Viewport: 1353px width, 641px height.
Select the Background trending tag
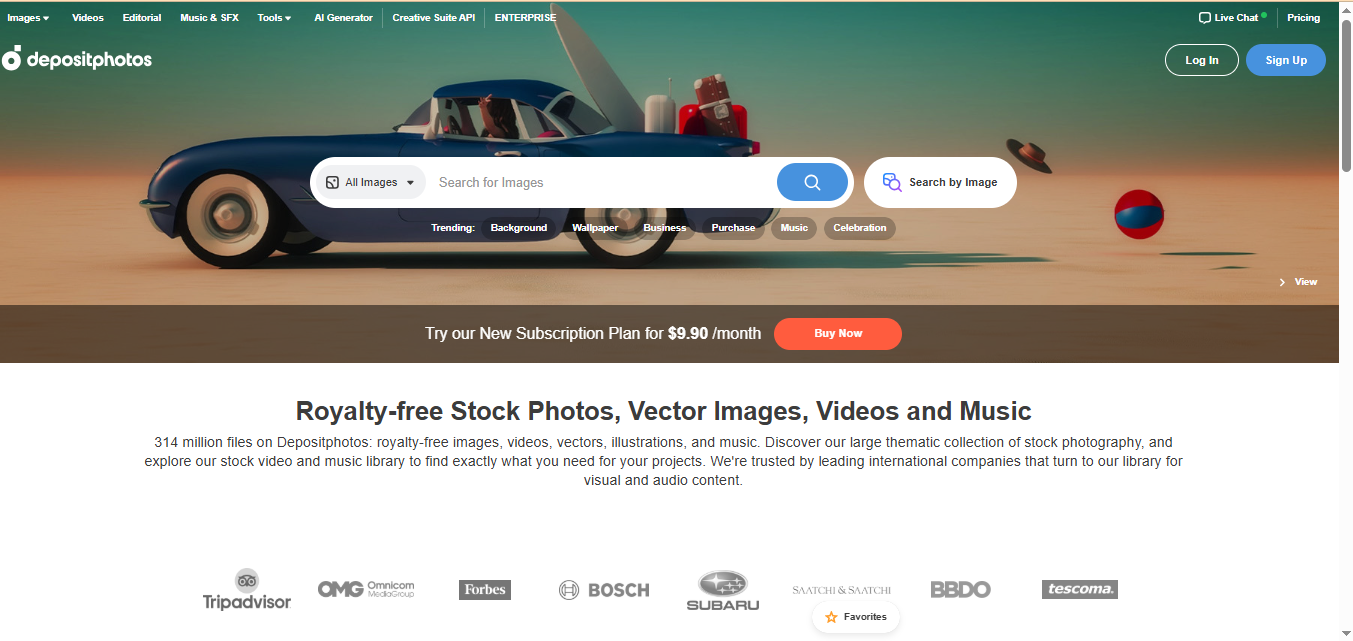pyautogui.click(x=519, y=228)
